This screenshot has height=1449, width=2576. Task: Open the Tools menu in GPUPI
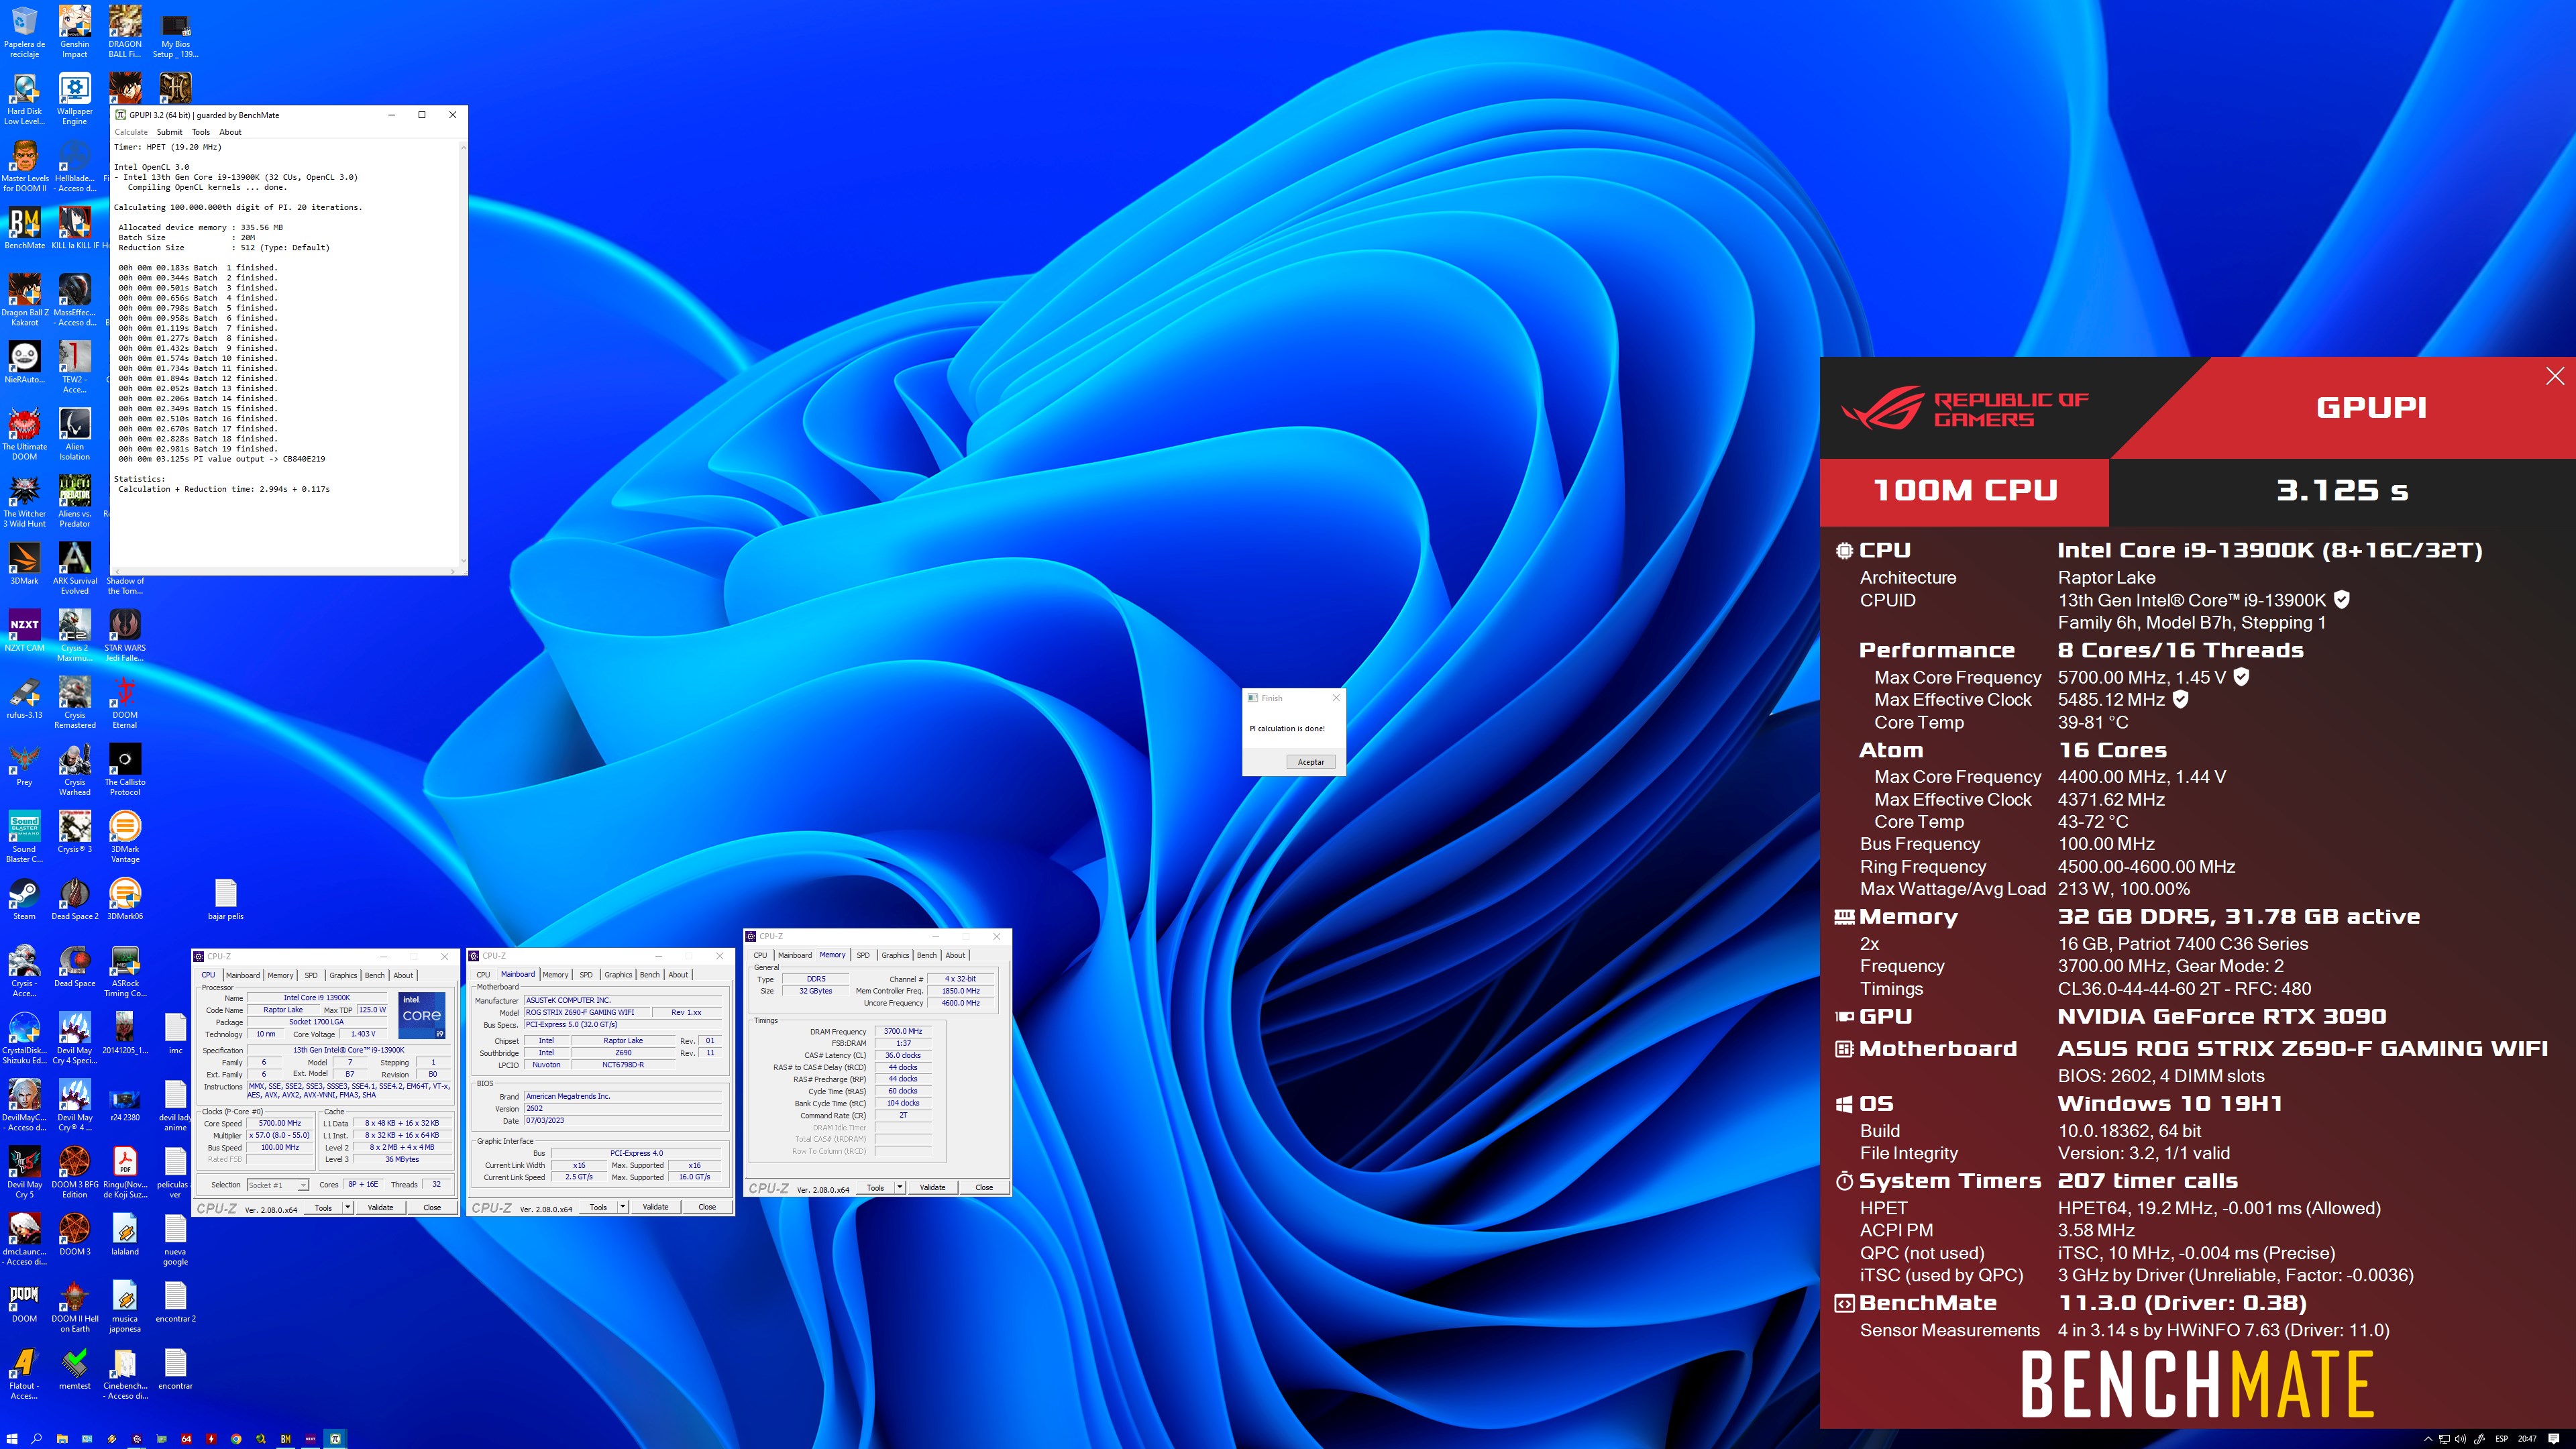[x=200, y=132]
